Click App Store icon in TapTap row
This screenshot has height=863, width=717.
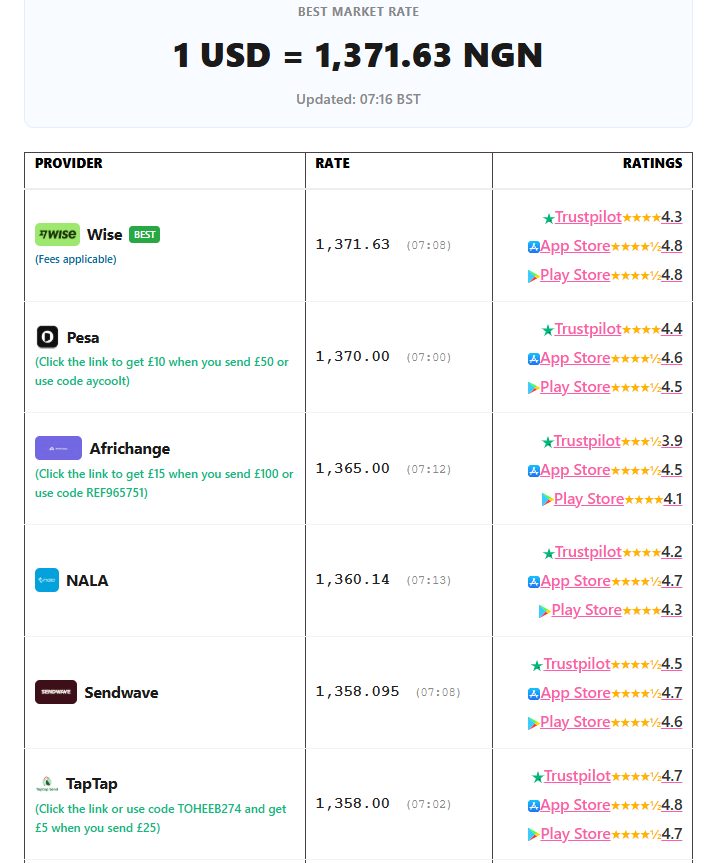click(533, 806)
